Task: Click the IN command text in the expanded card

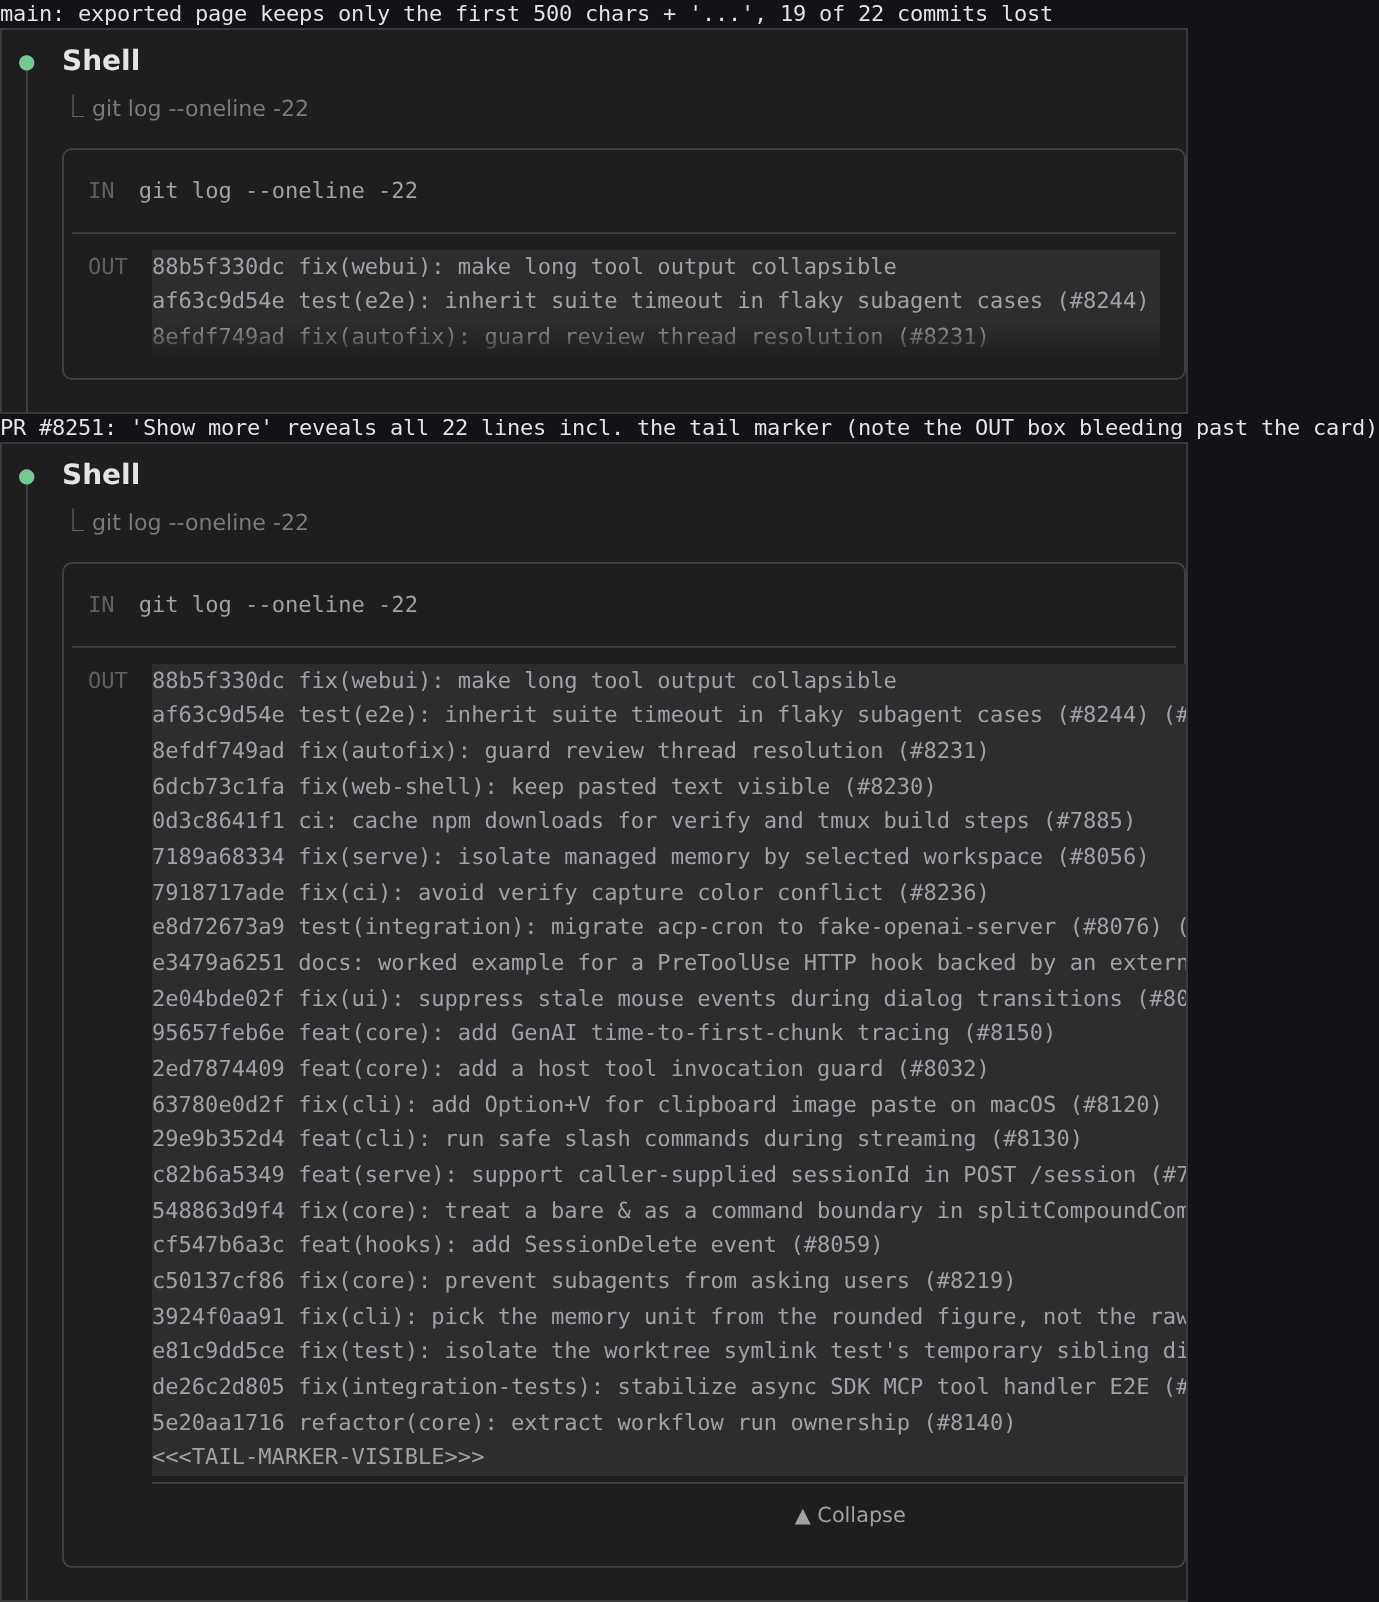Action: click(x=278, y=605)
